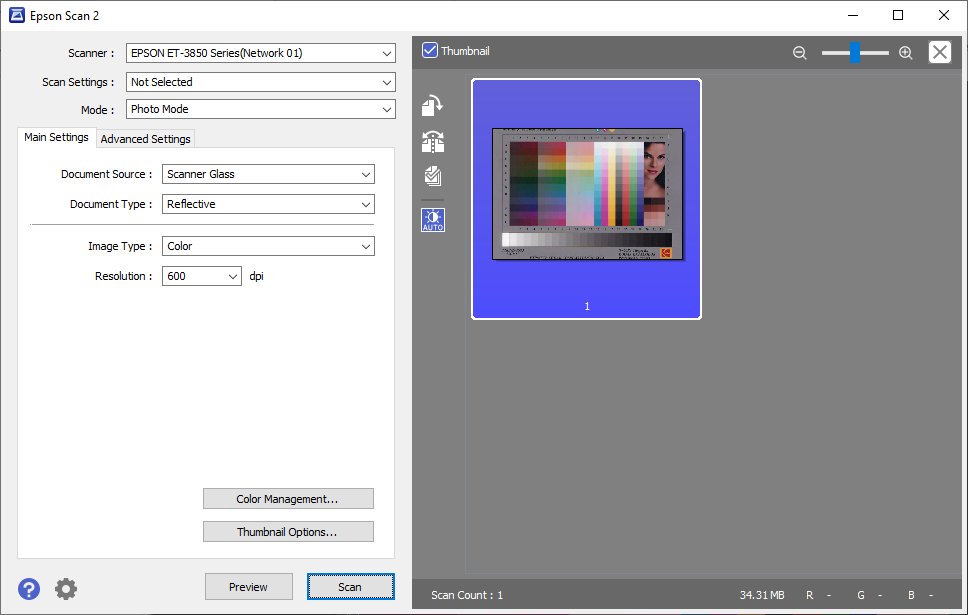The height and width of the screenshot is (615, 968).
Task: Zoom out the preview with minus magnifier
Action: pos(799,53)
